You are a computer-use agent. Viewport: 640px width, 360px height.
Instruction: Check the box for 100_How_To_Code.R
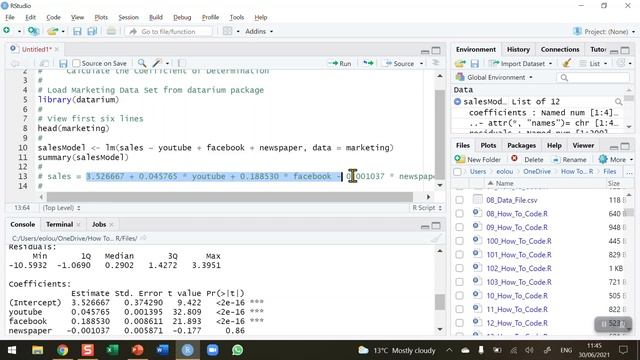coord(460,241)
